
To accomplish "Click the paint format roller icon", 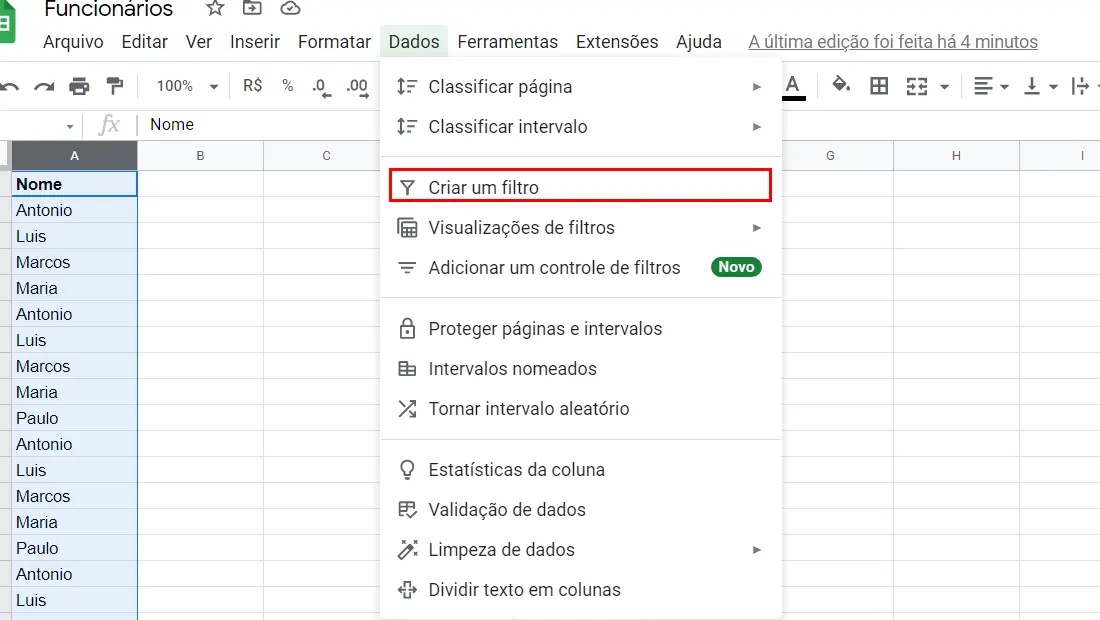I will [114, 86].
